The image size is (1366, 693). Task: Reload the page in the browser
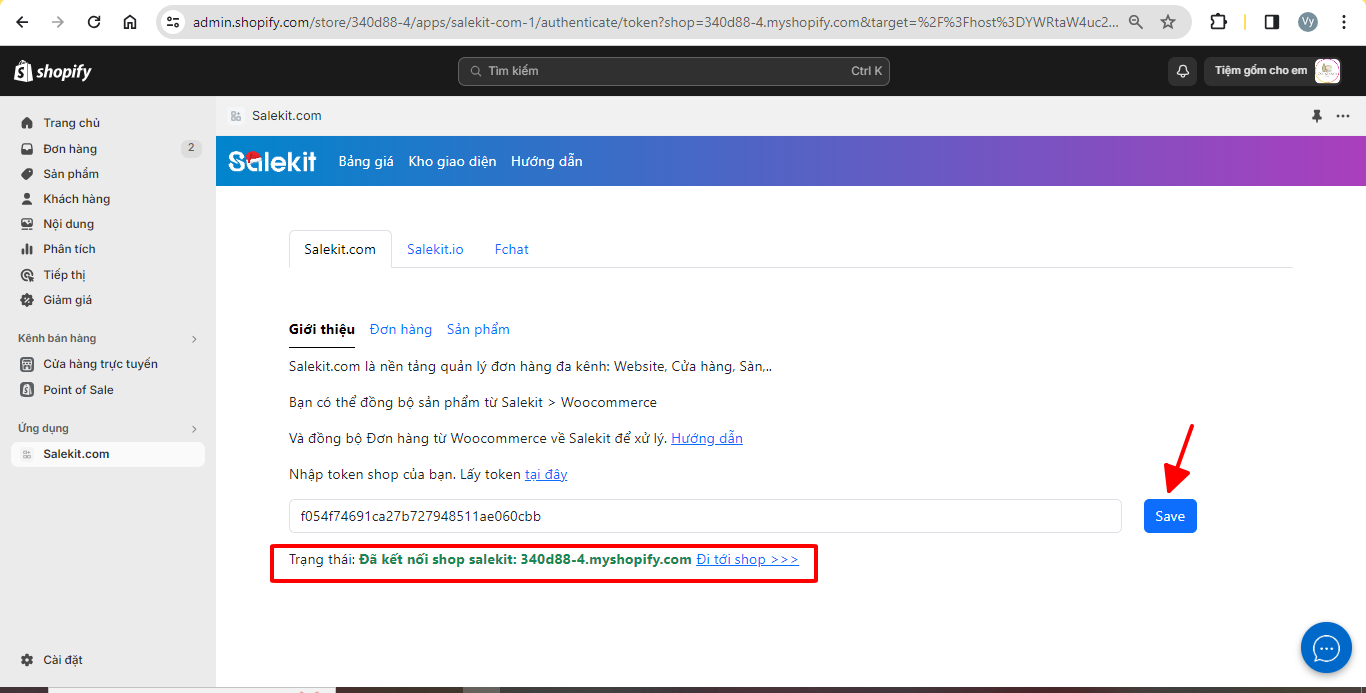pyautogui.click(x=94, y=22)
